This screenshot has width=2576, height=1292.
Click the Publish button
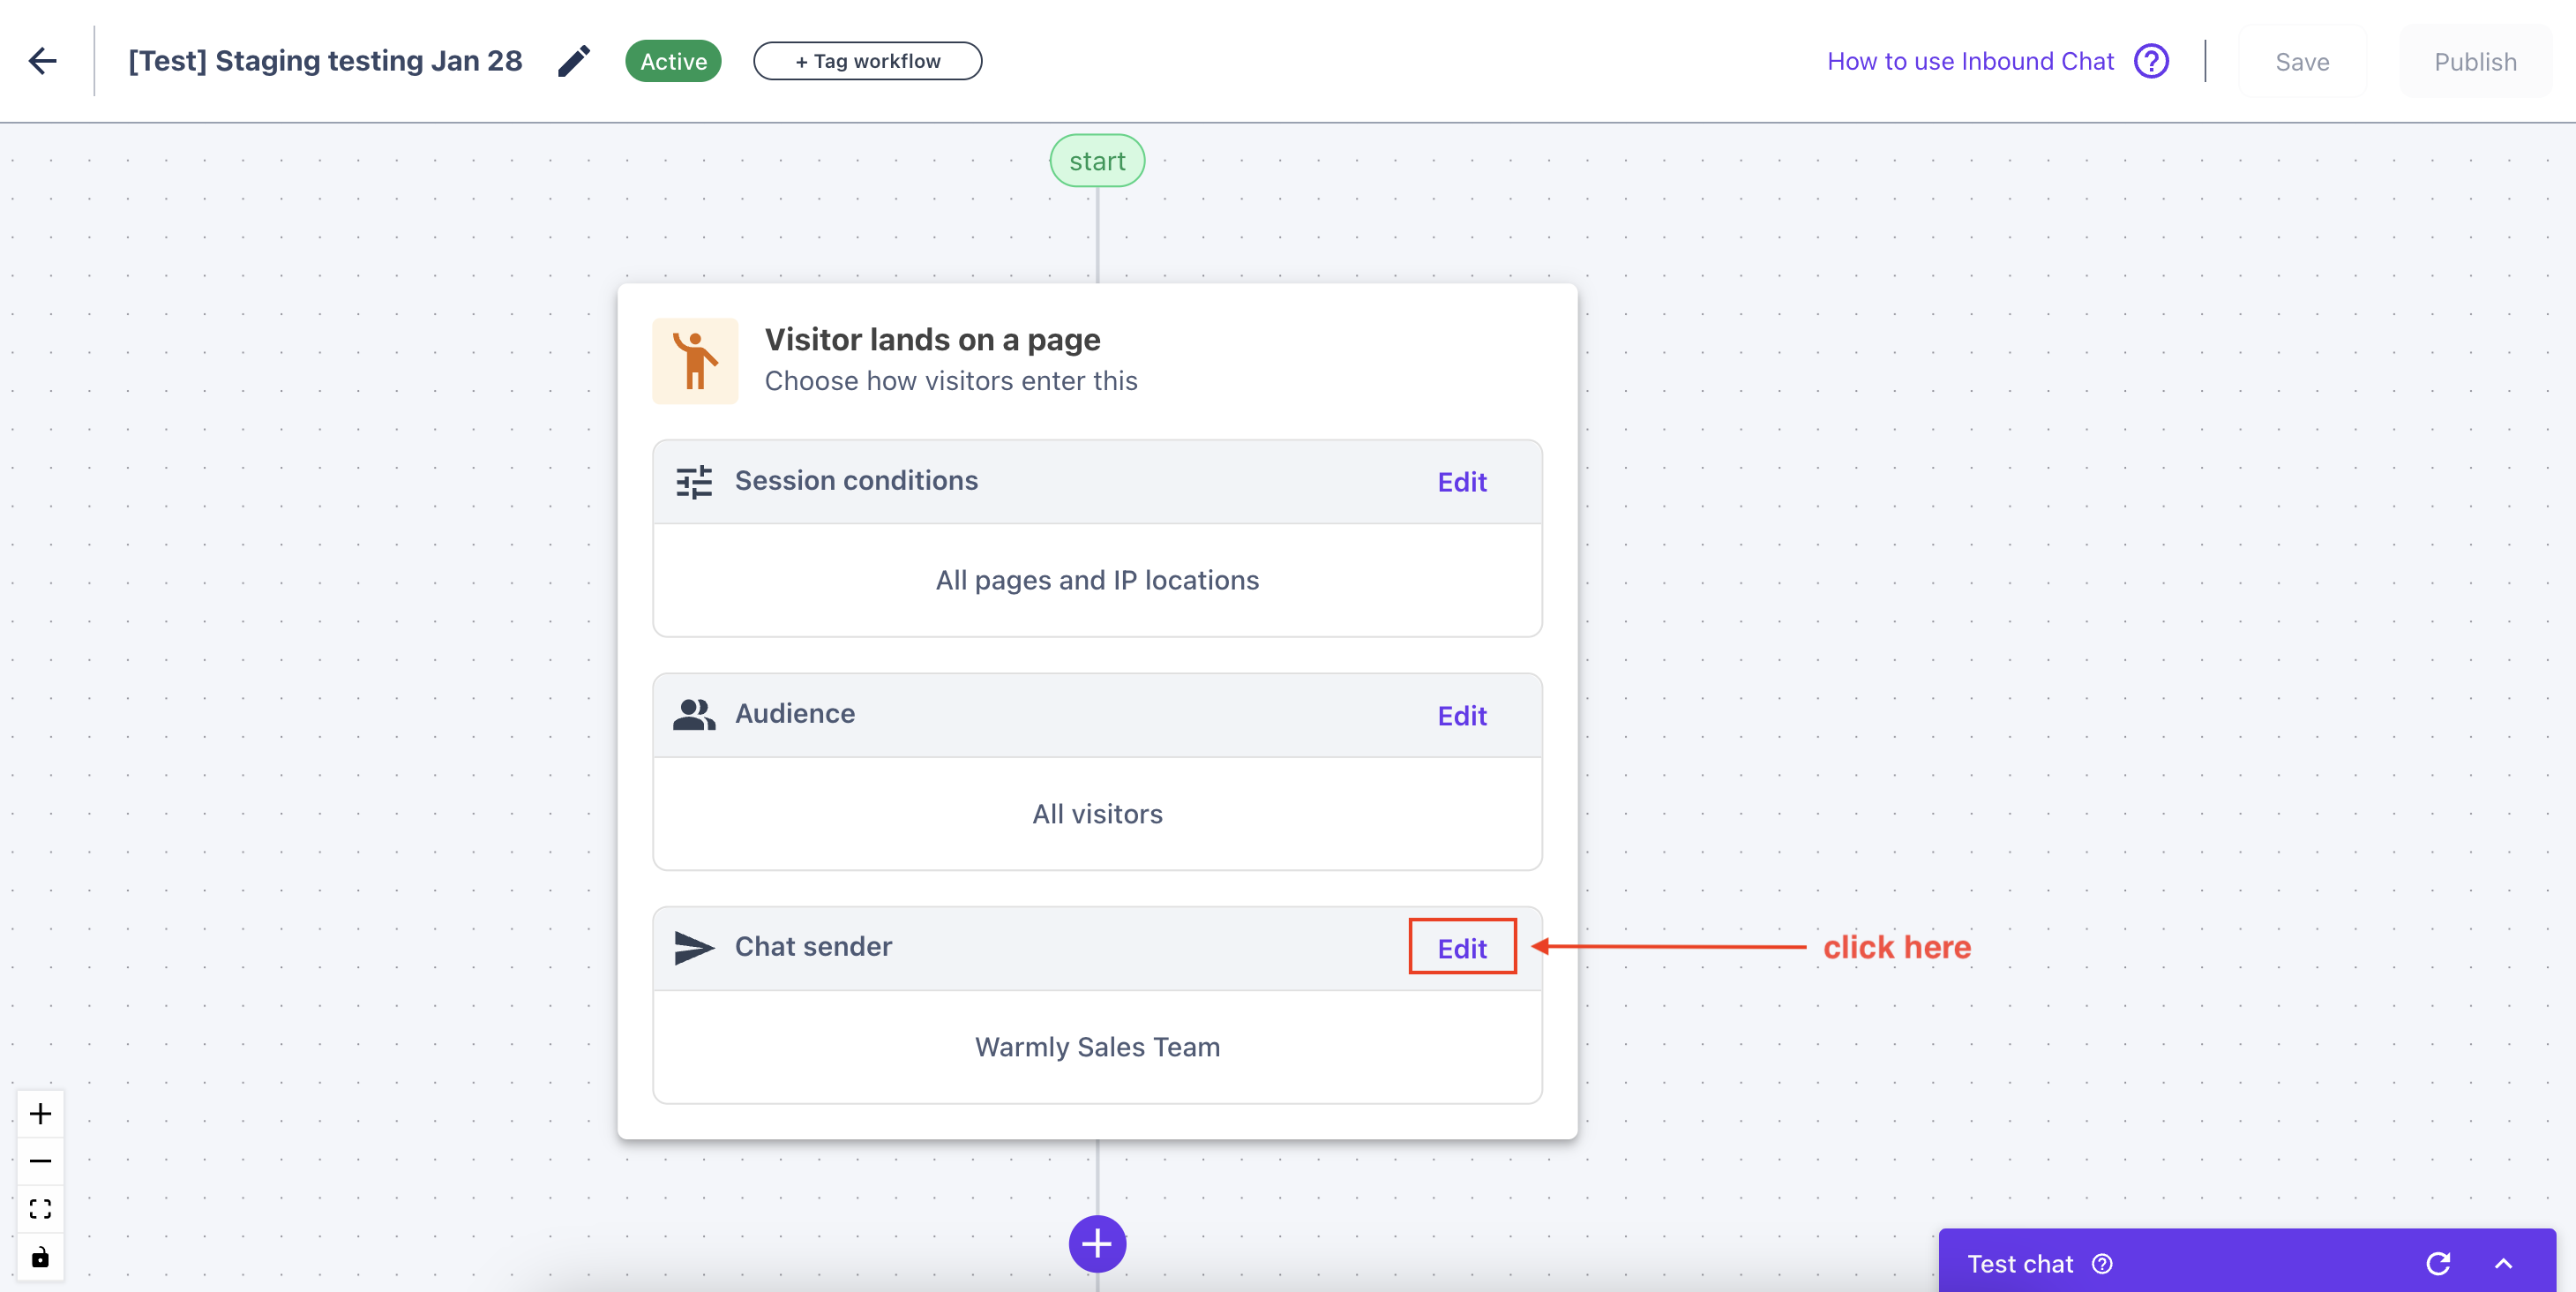coord(2475,62)
